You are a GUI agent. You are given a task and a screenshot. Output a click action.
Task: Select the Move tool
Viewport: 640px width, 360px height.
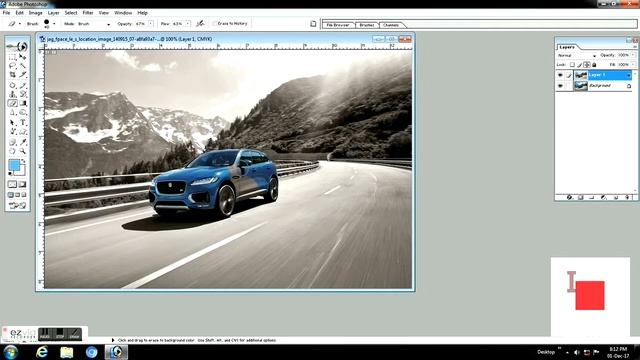click(x=23, y=57)
